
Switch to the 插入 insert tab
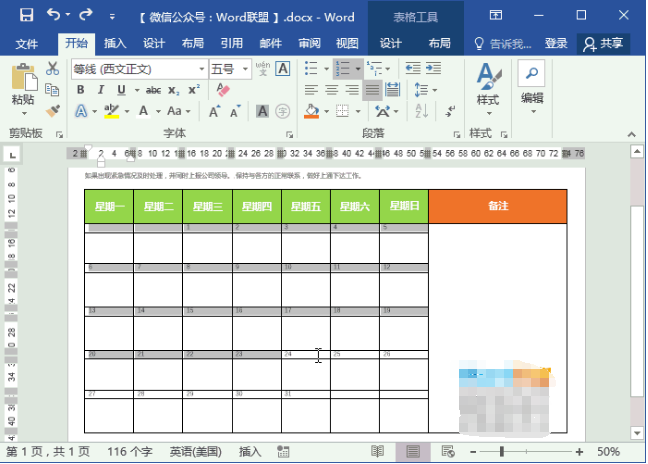point(115,43)
